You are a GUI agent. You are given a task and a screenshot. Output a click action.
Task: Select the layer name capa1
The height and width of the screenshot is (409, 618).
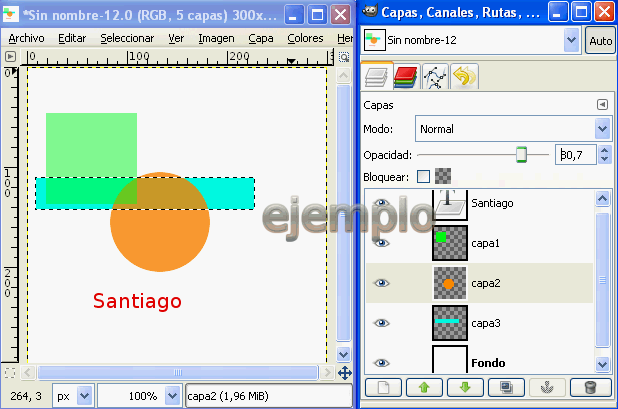(x=485, y=244)
